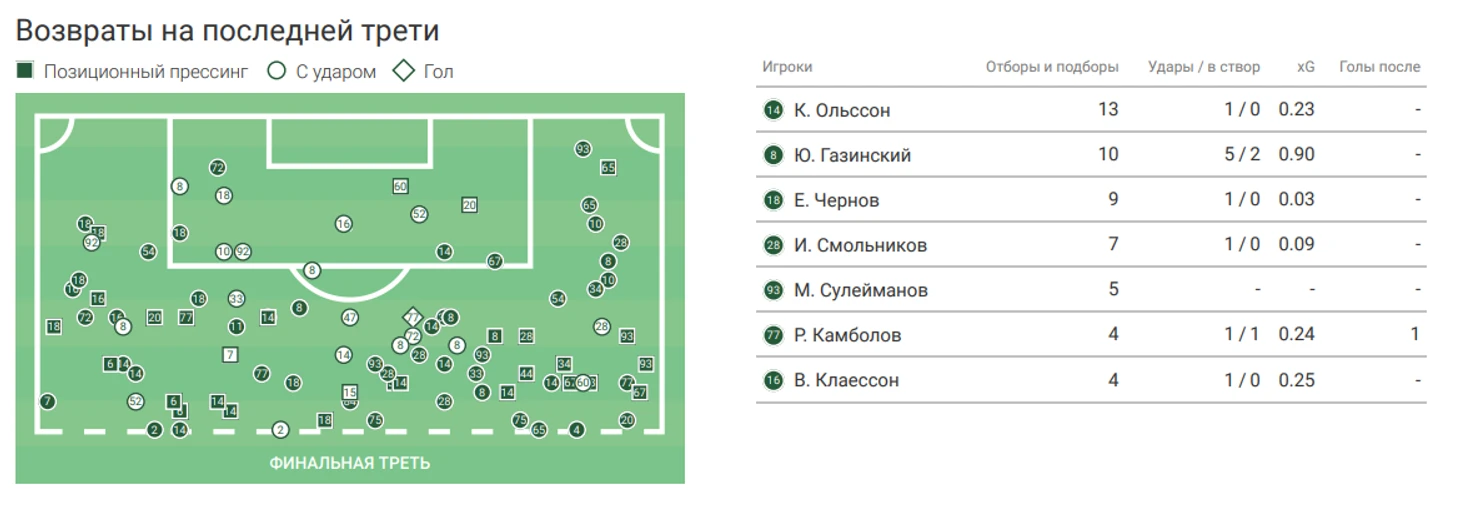Screen dimensions: 1460x527
Task: Sort by the Отборы и подборы column
Action: point(1052,67)
